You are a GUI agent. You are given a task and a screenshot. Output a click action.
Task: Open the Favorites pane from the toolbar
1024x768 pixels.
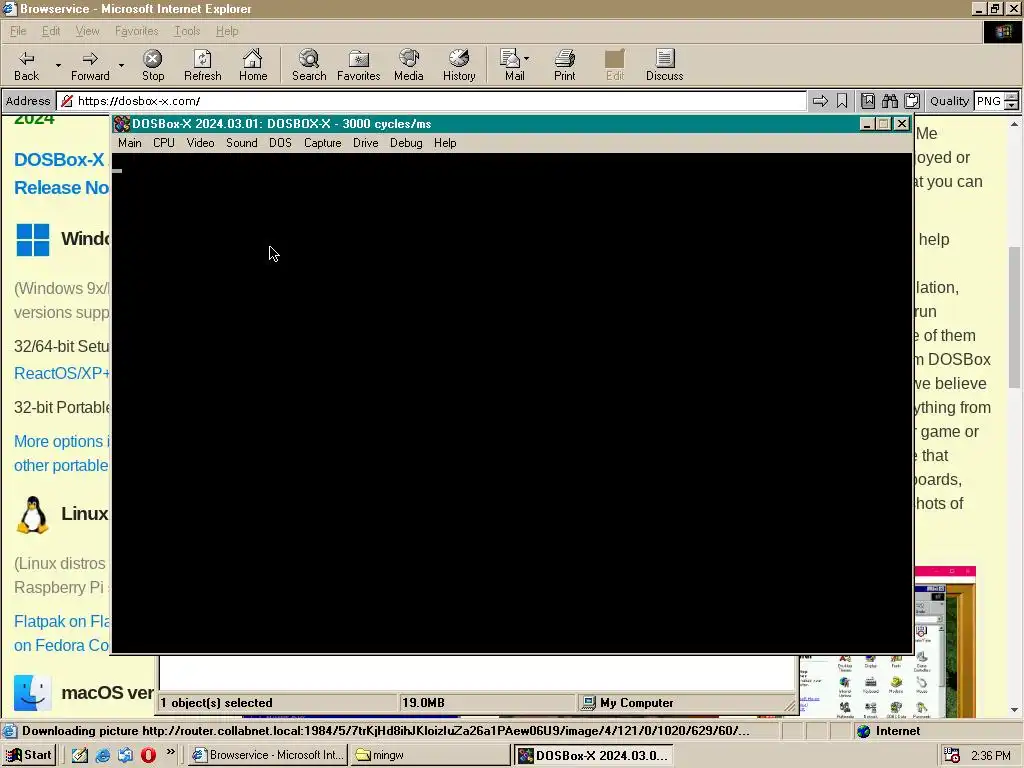pyautogui.click(x=359, y=65)
